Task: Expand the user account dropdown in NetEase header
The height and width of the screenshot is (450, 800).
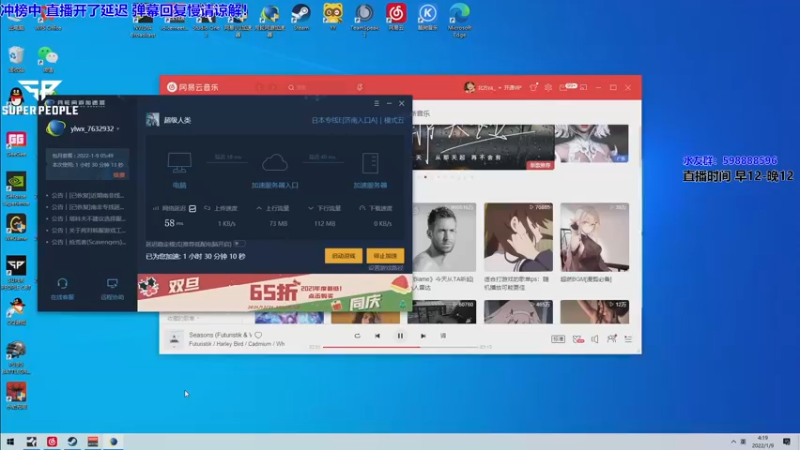Action: (499, 88)
